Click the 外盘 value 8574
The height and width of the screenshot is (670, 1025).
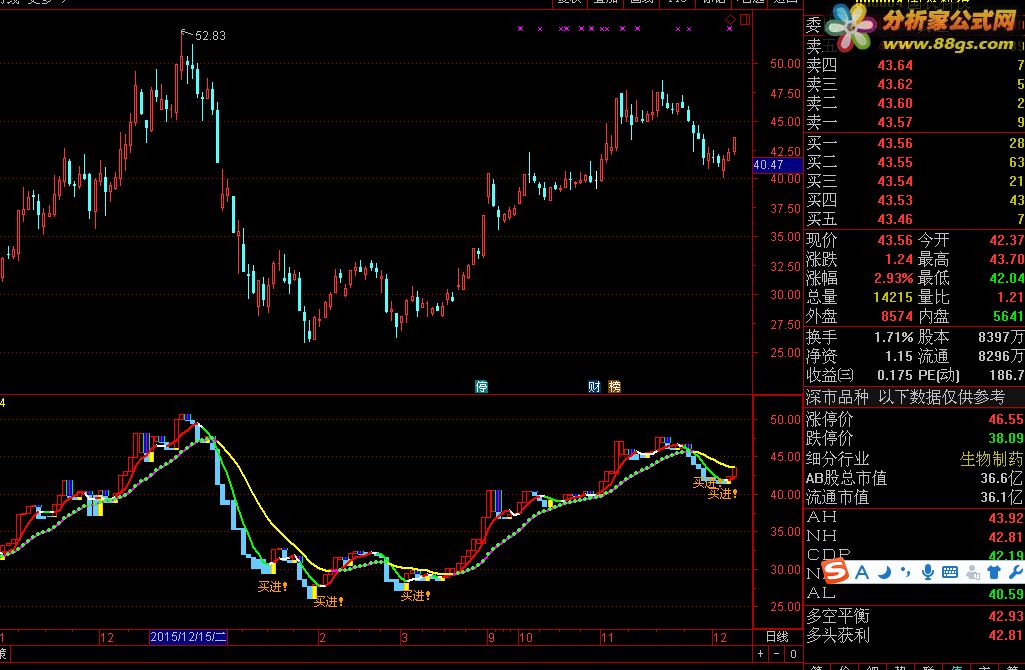tap(896, 316)
